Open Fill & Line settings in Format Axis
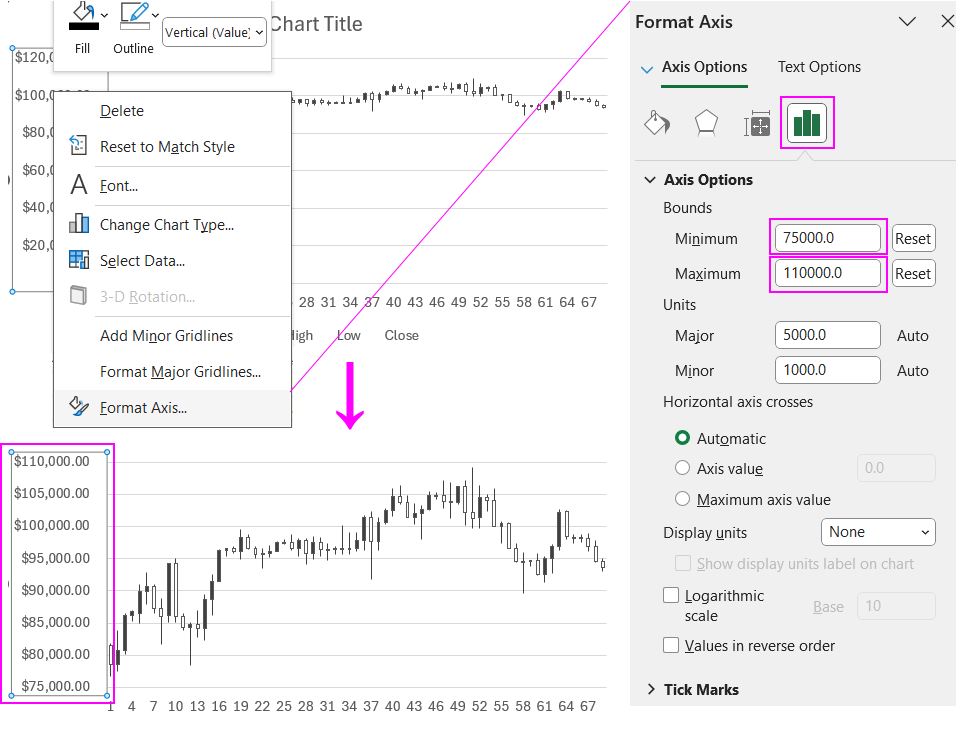 [x=657, y=124]
